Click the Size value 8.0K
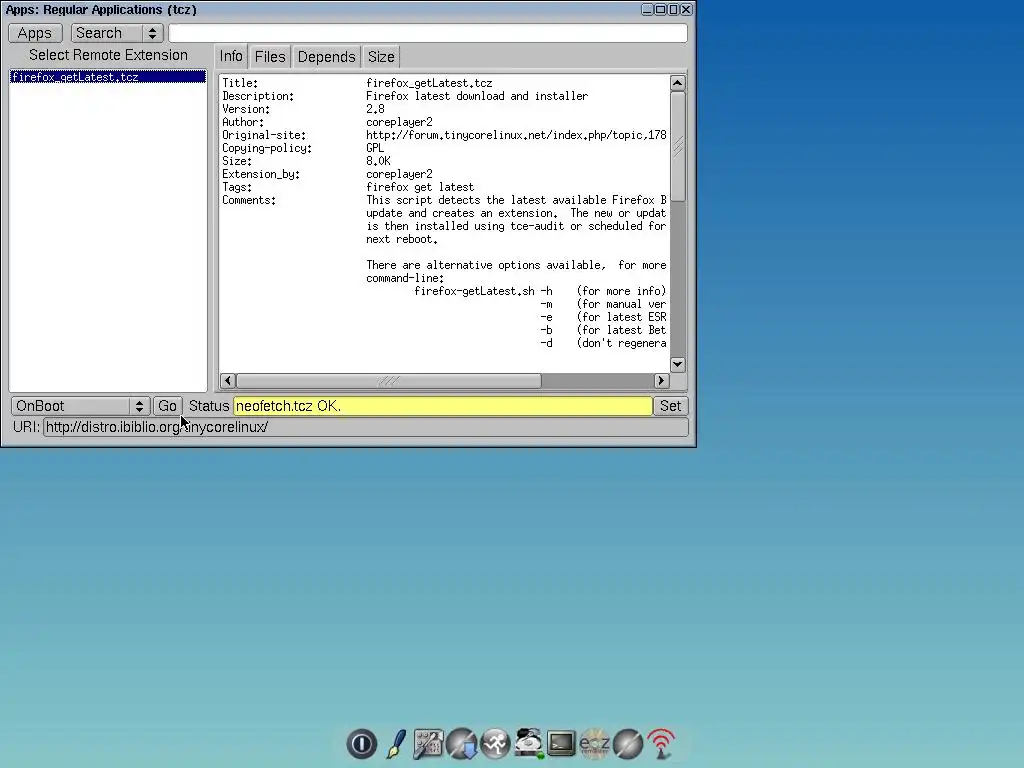 [378, 161]
